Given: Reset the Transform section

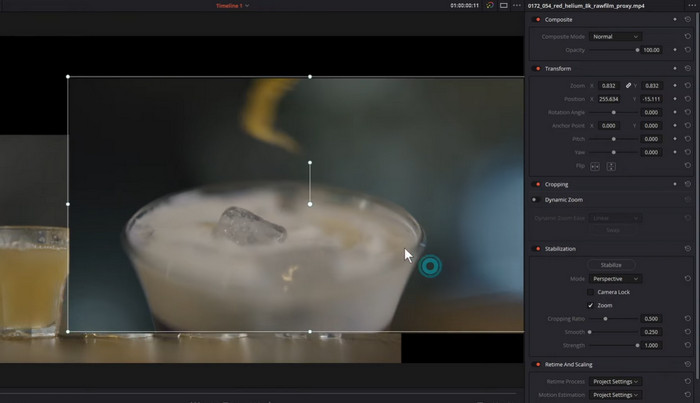Looking at the screenshot, I should (x=688, y=69).
